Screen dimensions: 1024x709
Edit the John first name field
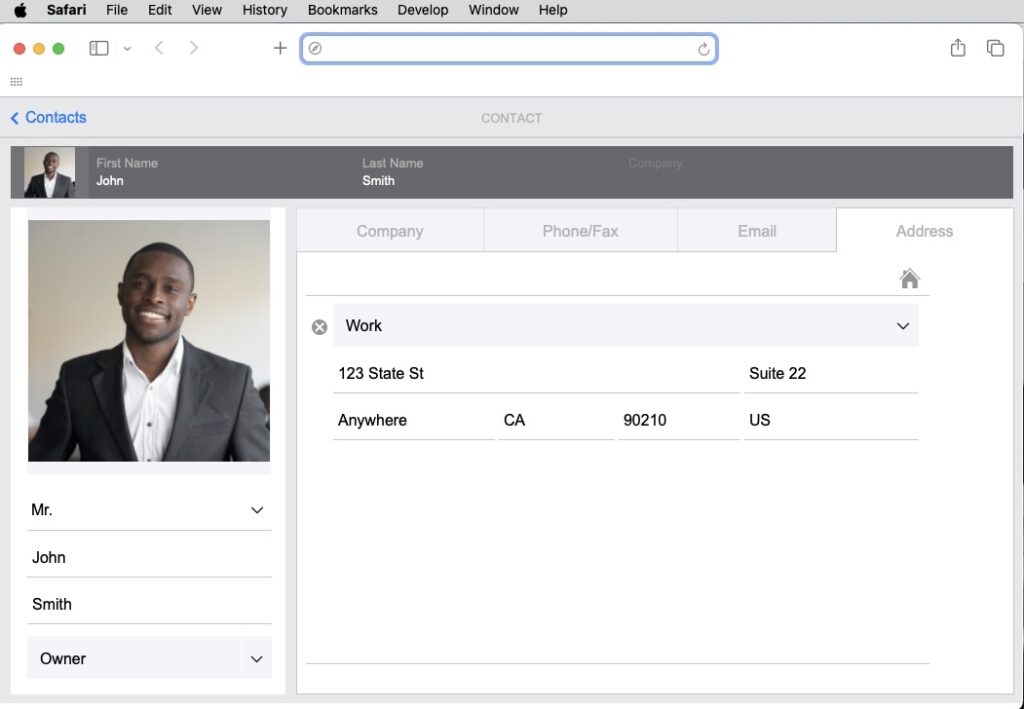149,558
